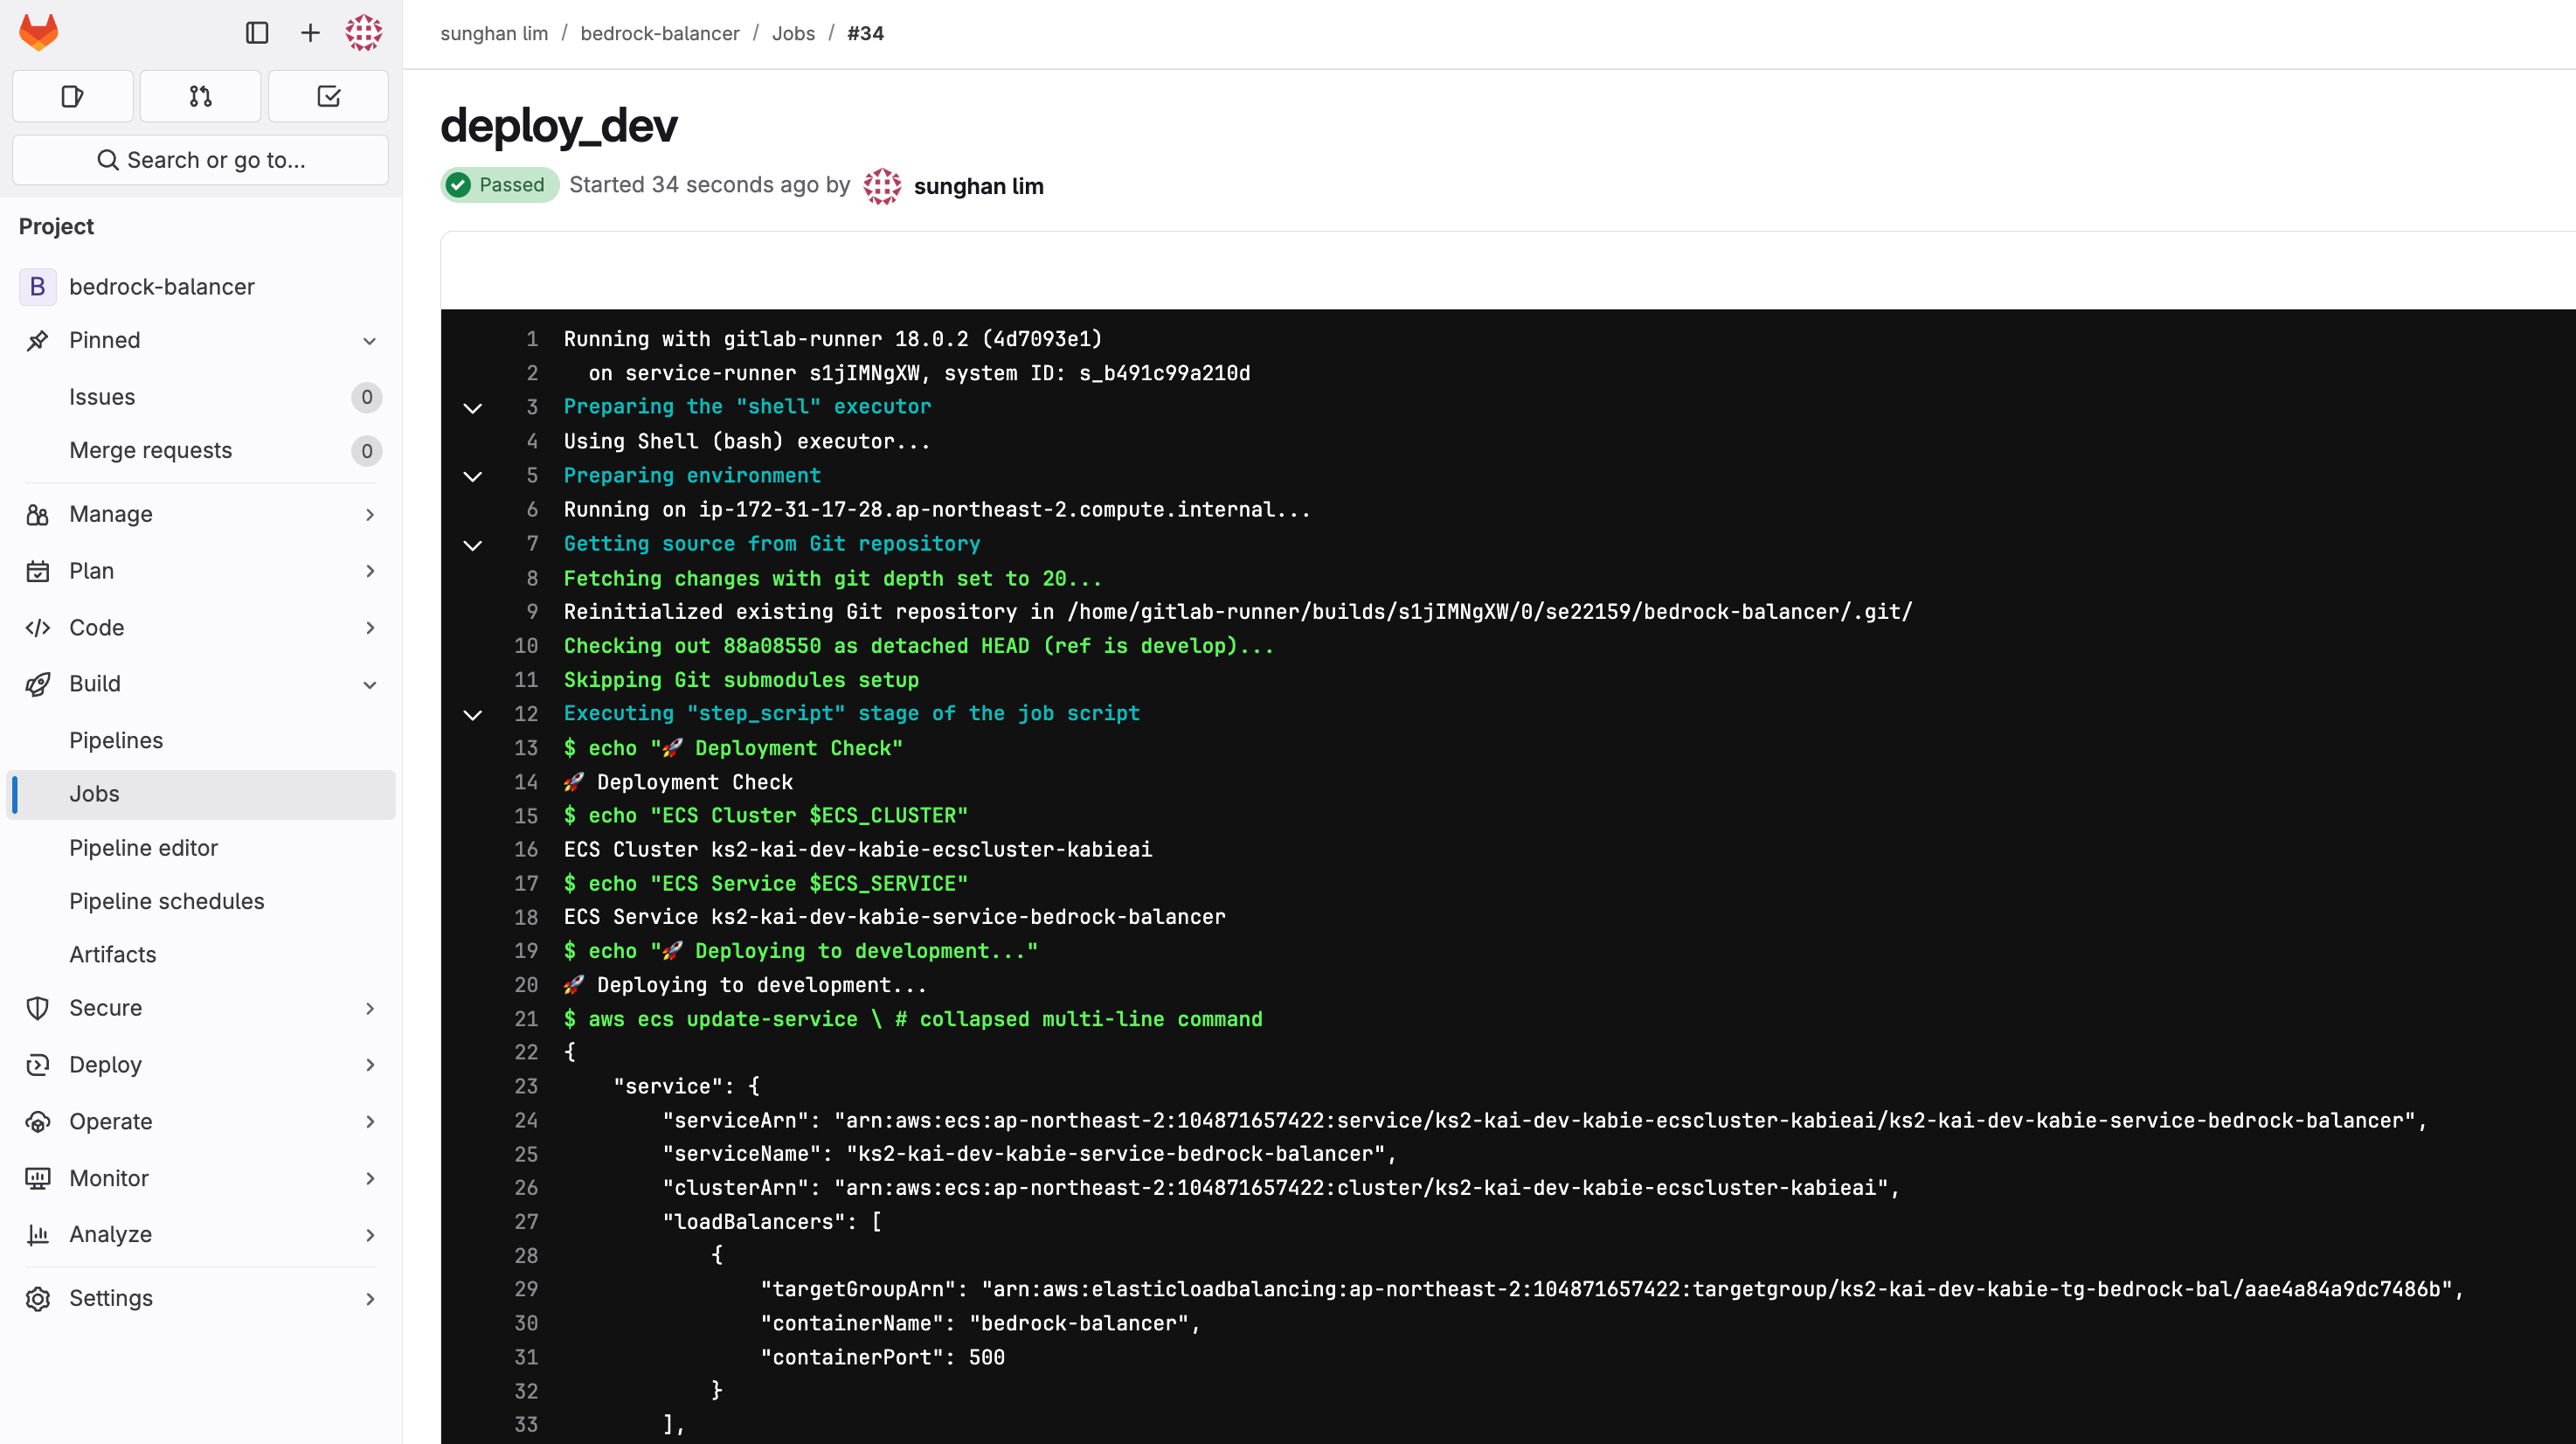
Task: Collapse the Pinned section
Action: click(369, 341)
